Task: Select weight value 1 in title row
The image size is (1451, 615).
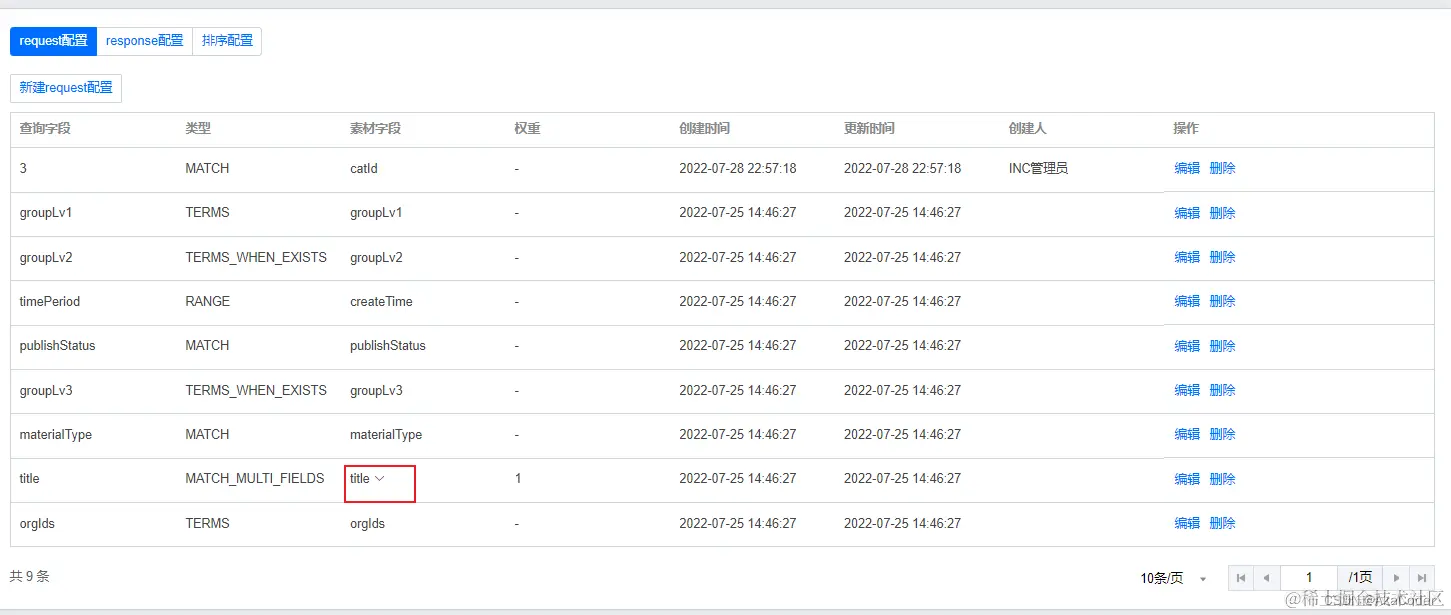Action: click(518, 479)
